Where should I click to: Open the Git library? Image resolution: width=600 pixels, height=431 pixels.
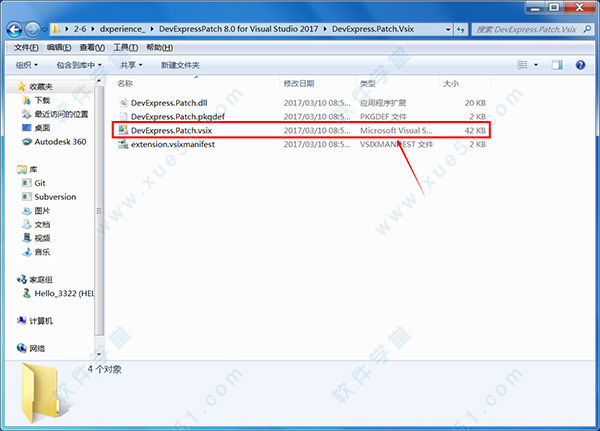click(40, 183)
